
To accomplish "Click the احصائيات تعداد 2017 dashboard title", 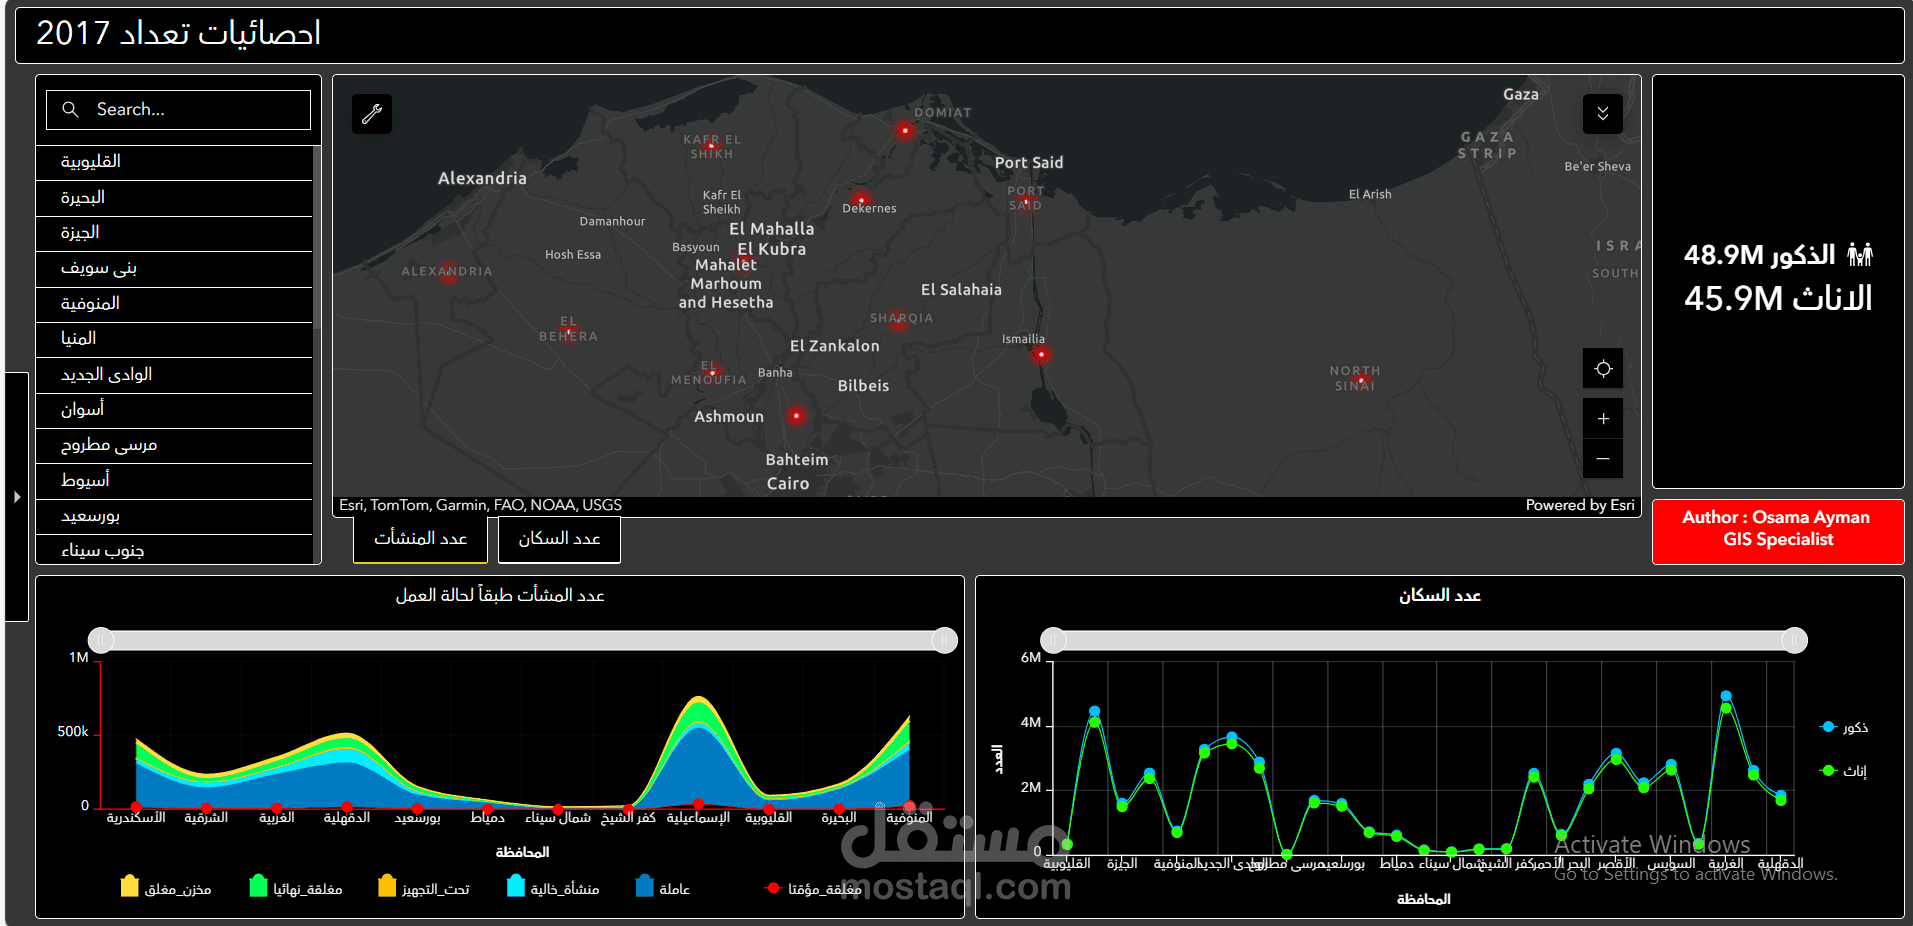I will tap(178, 34).
